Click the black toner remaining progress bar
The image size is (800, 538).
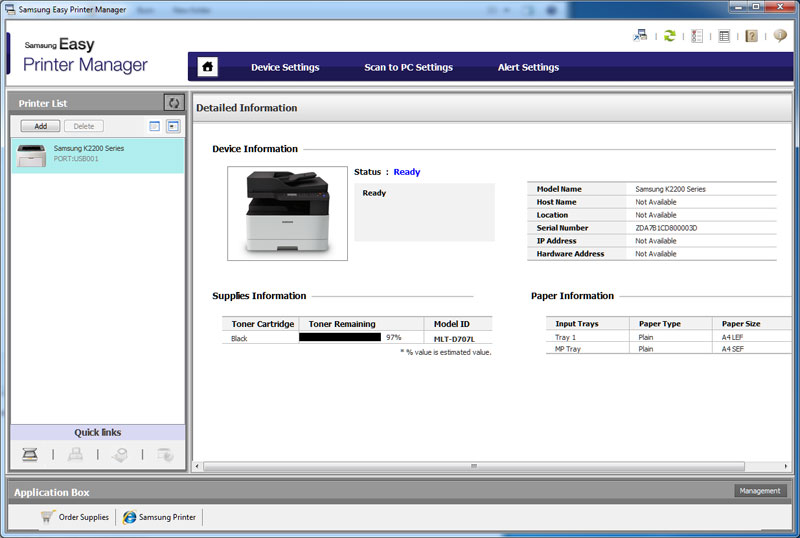pyautogui.click(x=340, y=337)
